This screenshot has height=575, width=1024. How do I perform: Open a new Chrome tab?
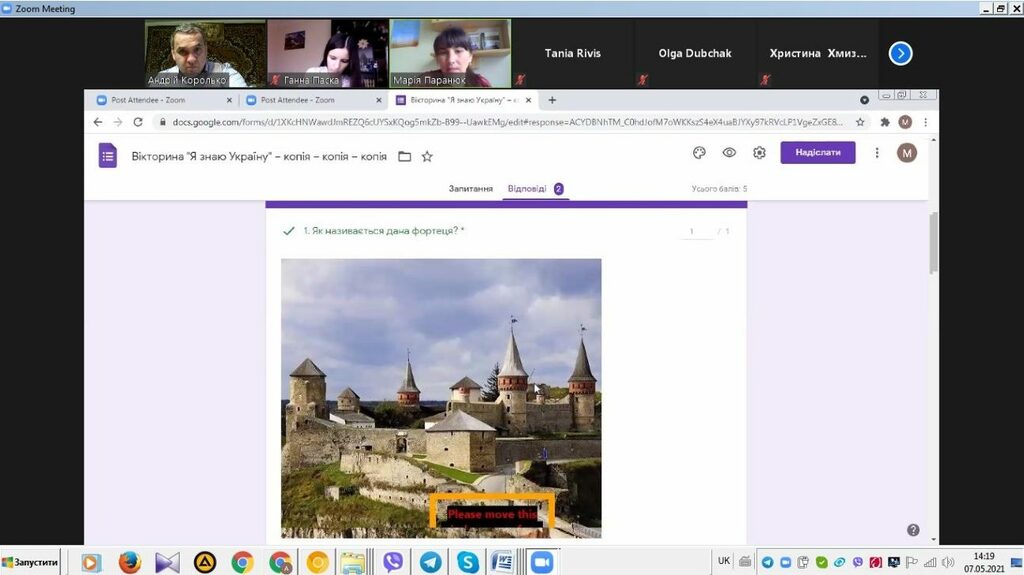click(552, 100)
